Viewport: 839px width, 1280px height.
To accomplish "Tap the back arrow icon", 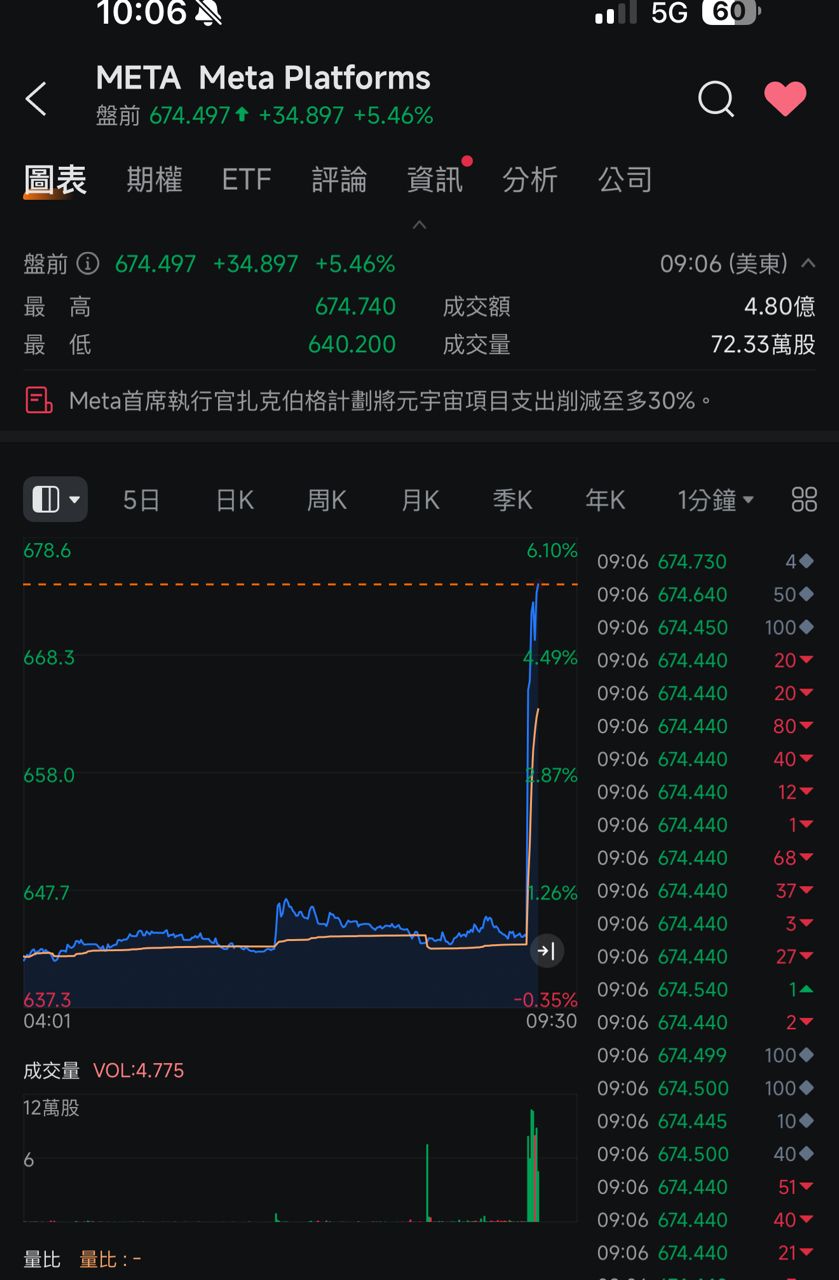I will [x=36, y=99].
